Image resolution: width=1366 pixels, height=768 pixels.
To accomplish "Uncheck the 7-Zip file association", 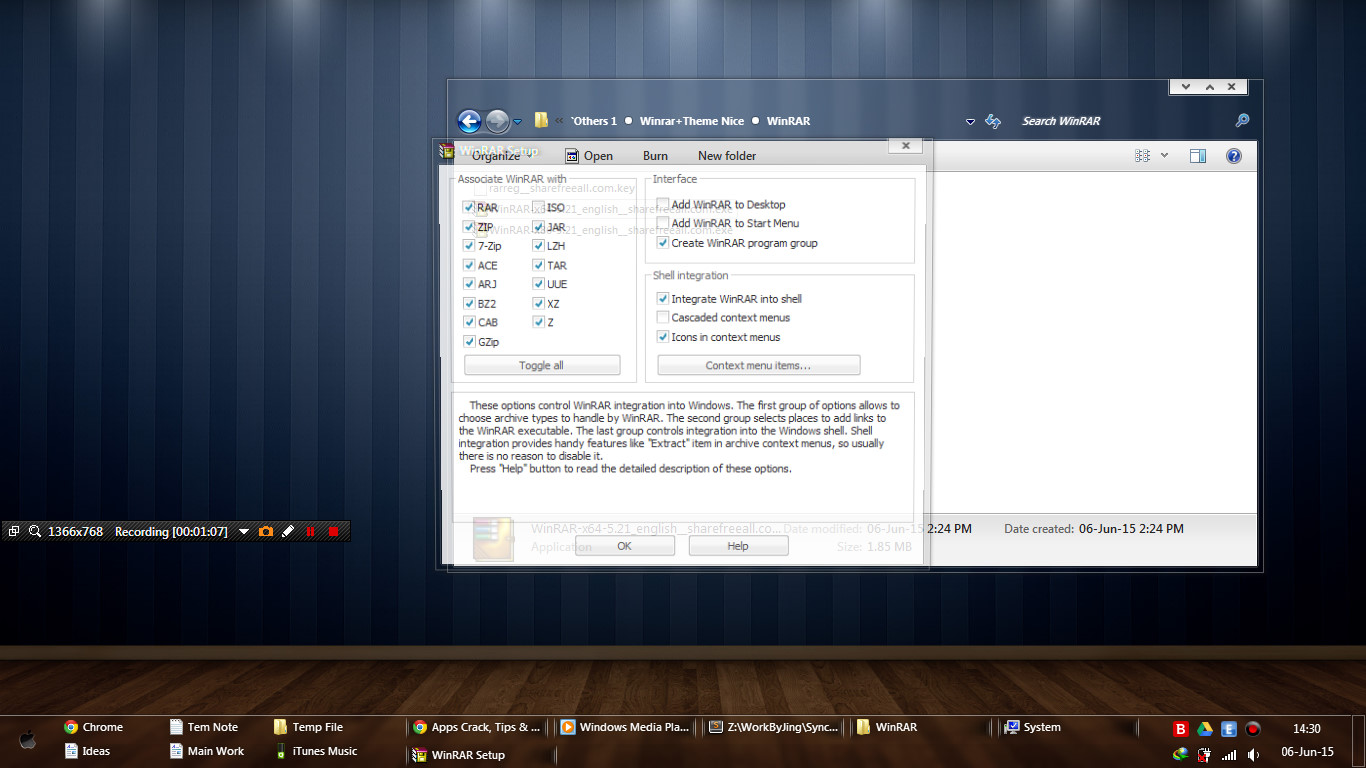I will [469, 246].
